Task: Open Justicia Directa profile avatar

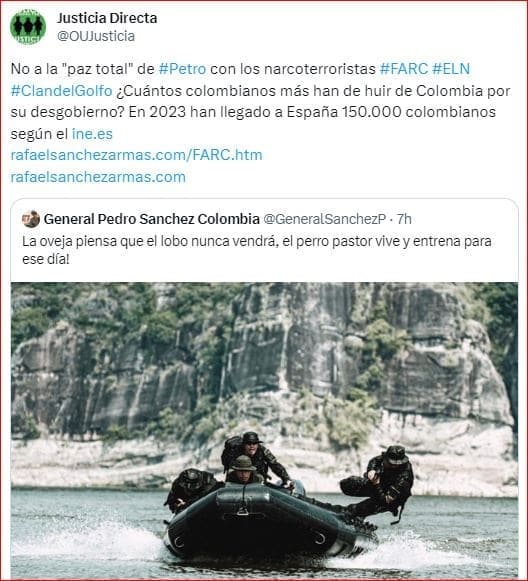Action: pyautogui.click(x=28, y=27)
